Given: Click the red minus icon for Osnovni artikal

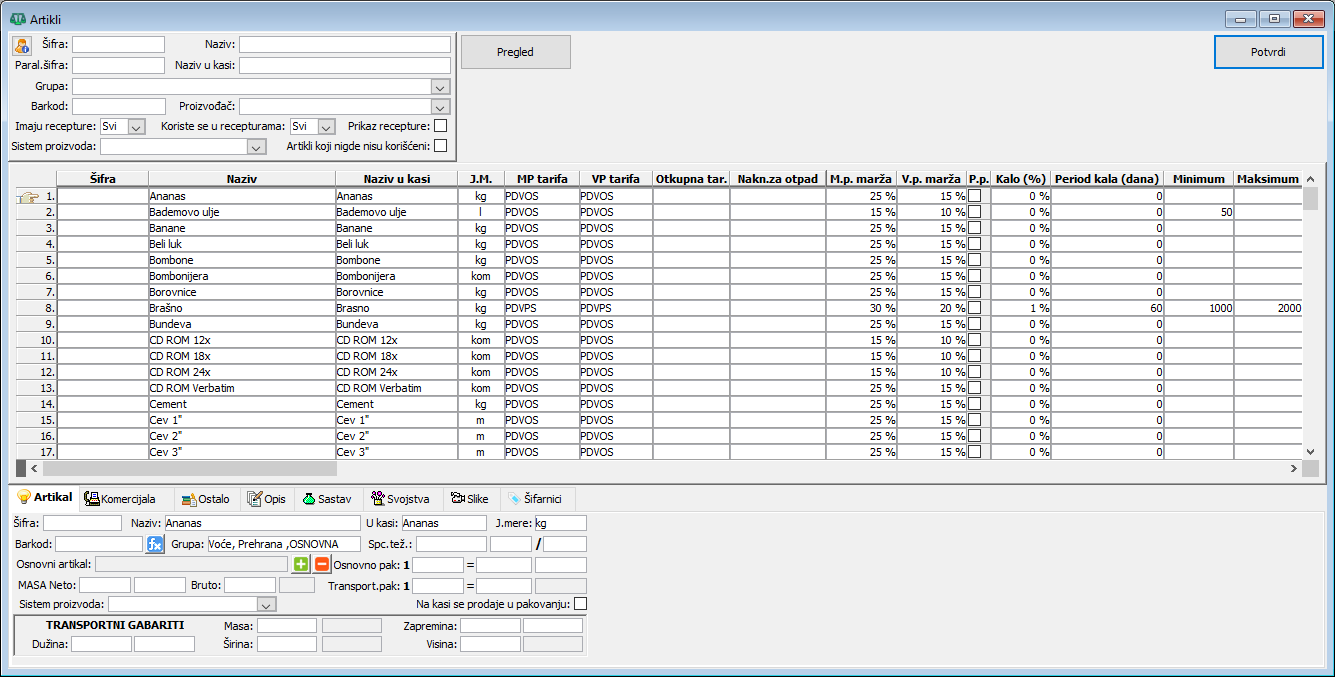Looking at the screenshot, I should [x=321, y=565].
